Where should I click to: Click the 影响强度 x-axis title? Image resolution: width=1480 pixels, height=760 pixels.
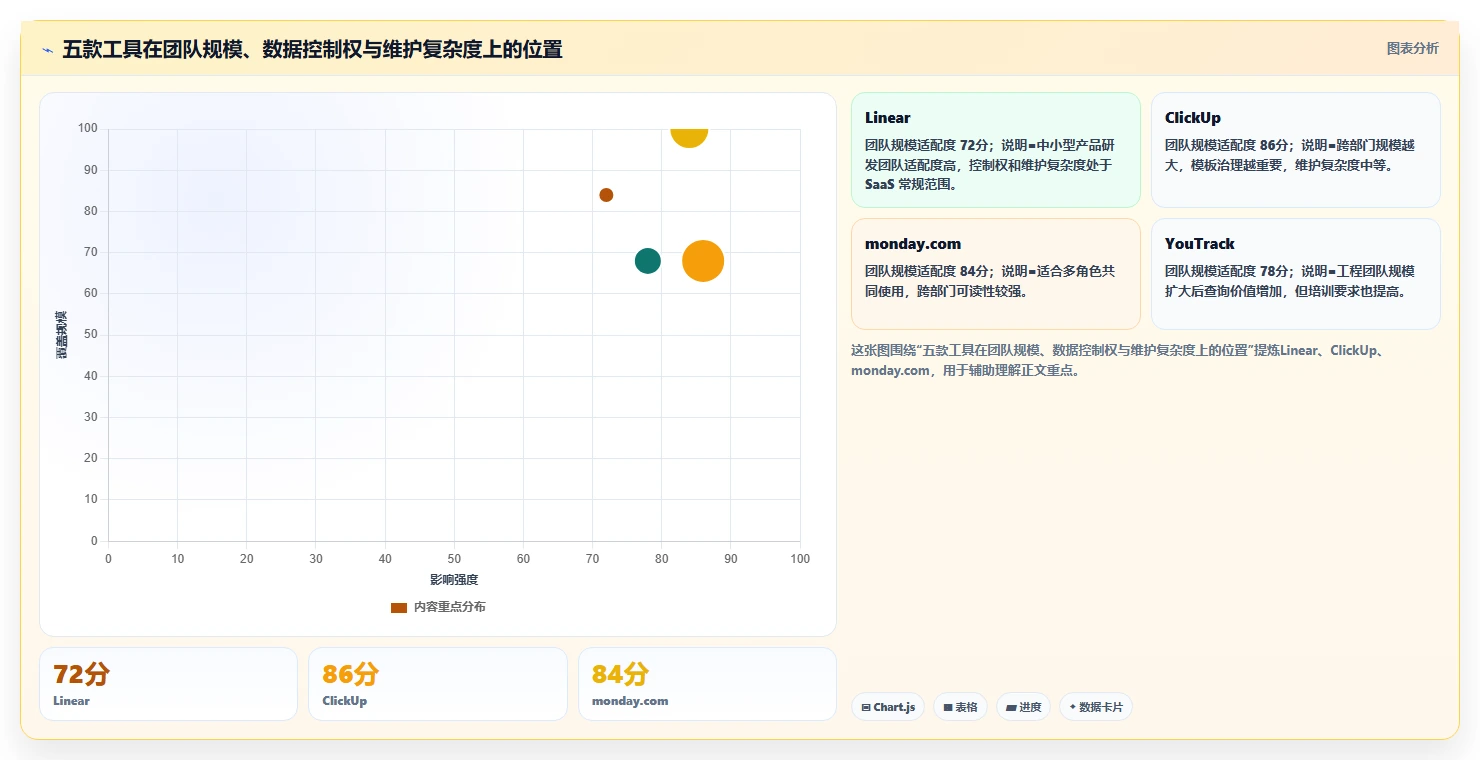tap(454, 580)
